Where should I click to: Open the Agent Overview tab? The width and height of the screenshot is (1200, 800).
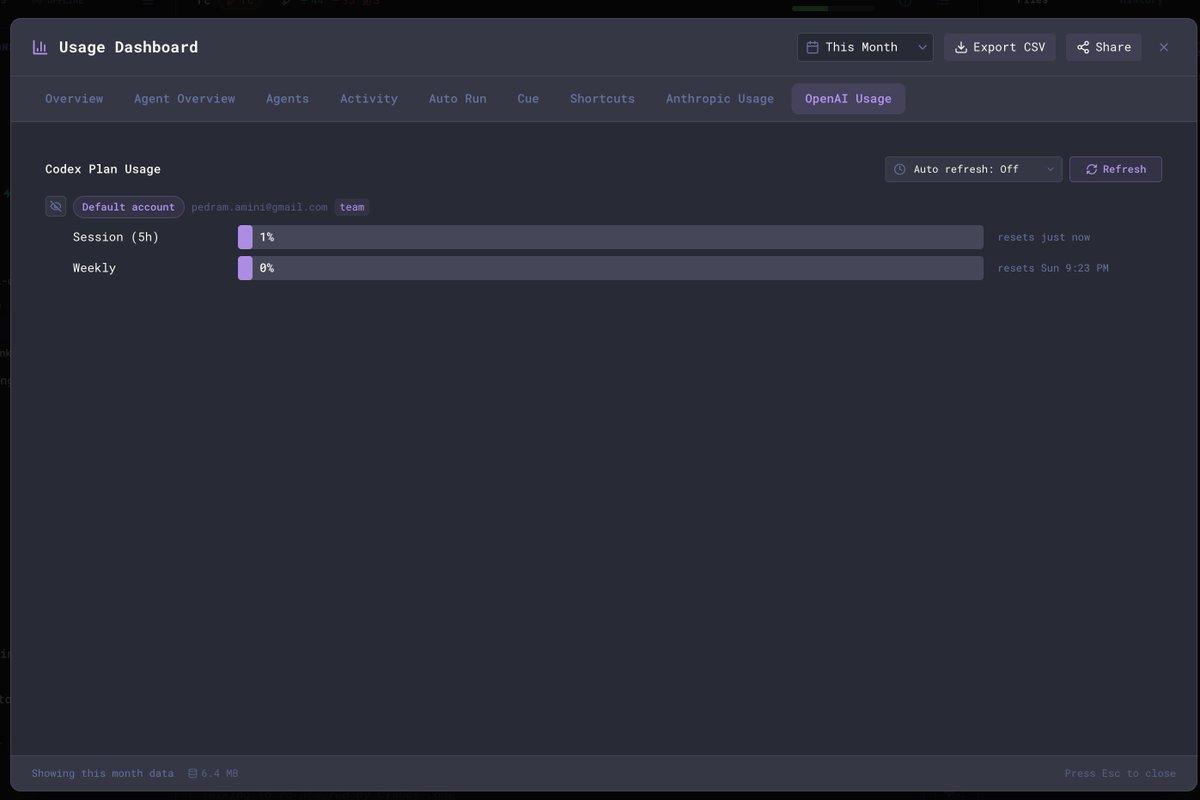[x=185, y=99]
